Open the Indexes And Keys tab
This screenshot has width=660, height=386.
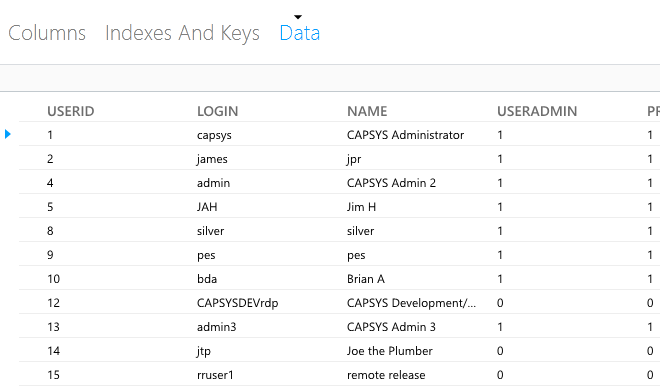click(x=182, y=33)
